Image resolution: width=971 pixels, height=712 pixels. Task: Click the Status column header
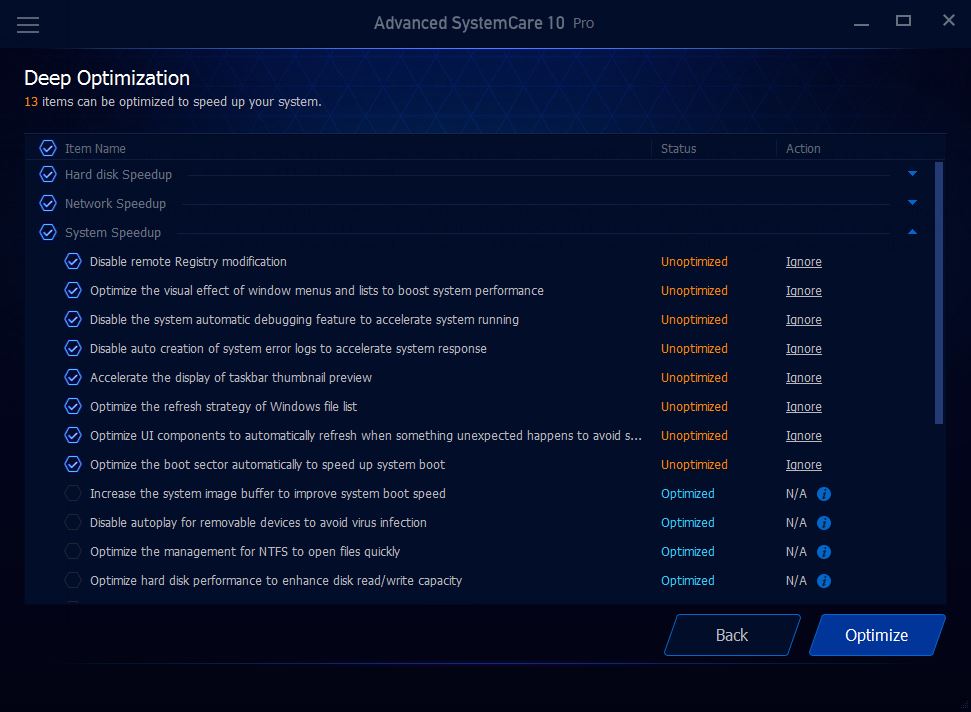[679, 149]
